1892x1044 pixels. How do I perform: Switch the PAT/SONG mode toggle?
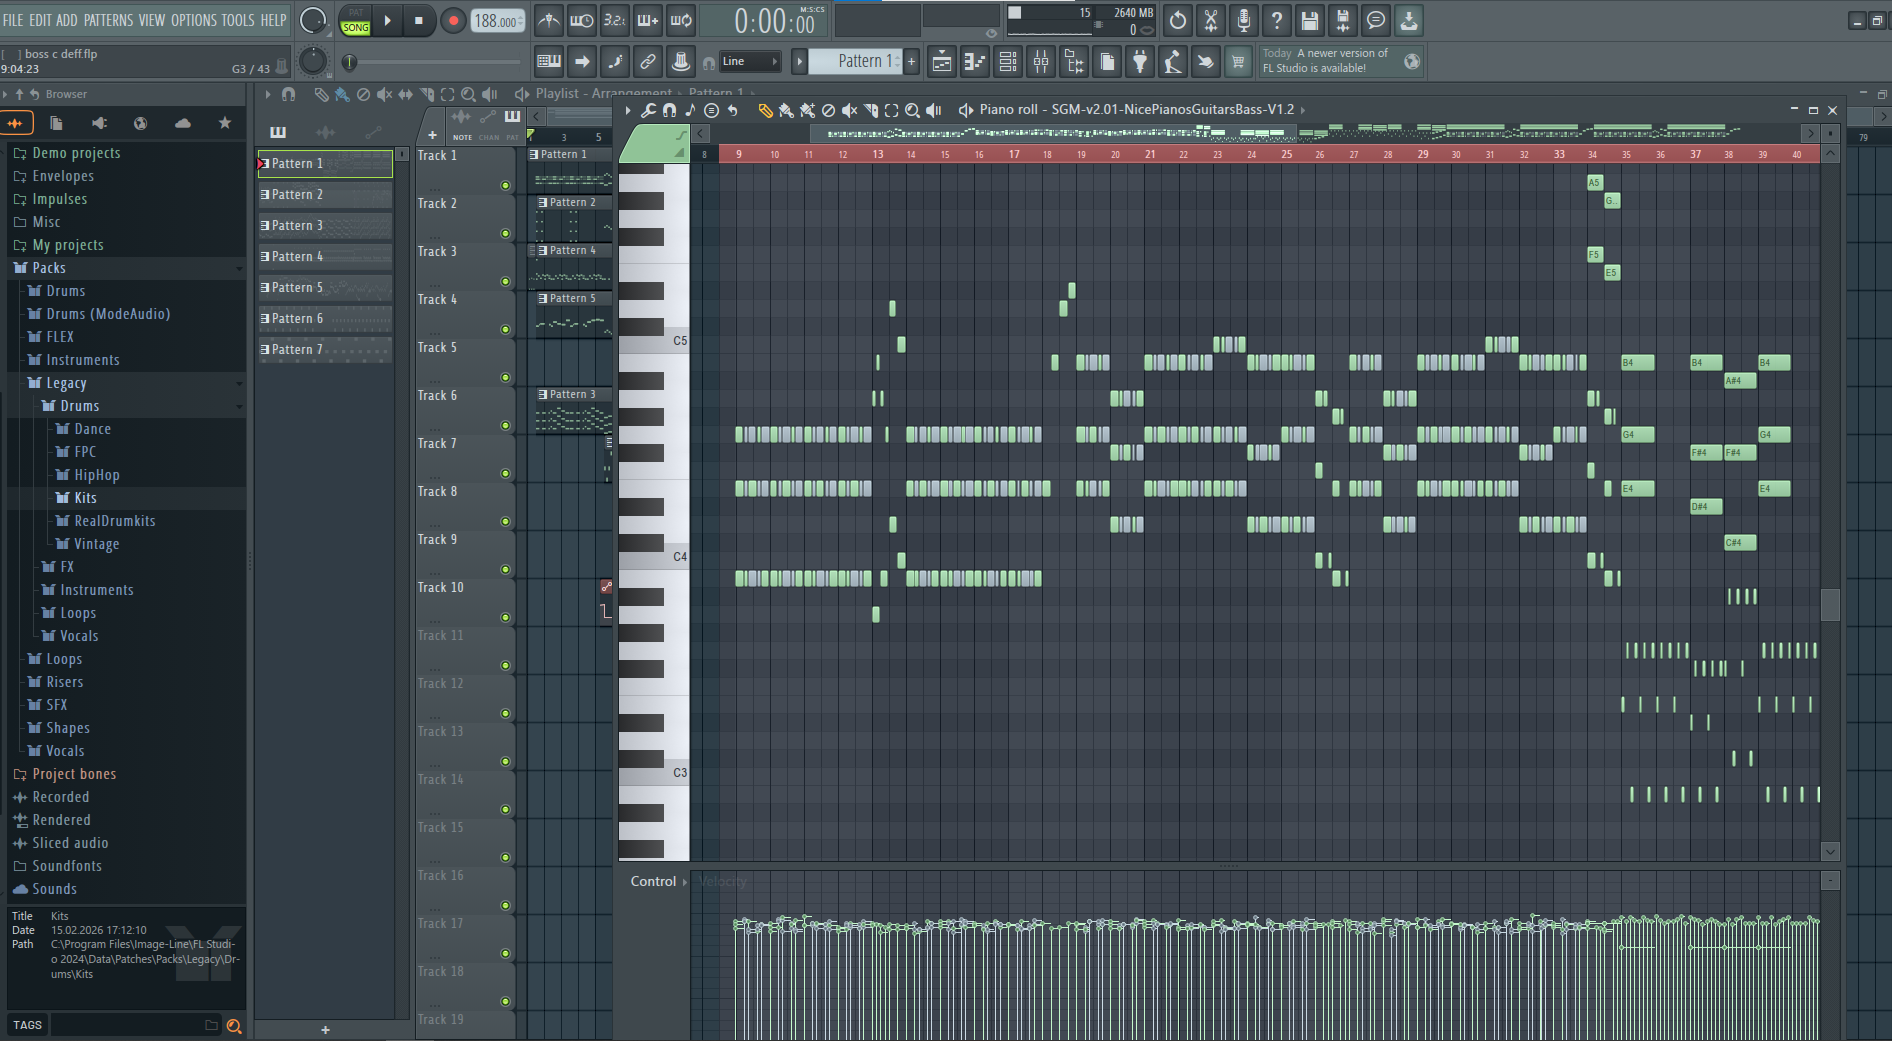click(355, 20)
